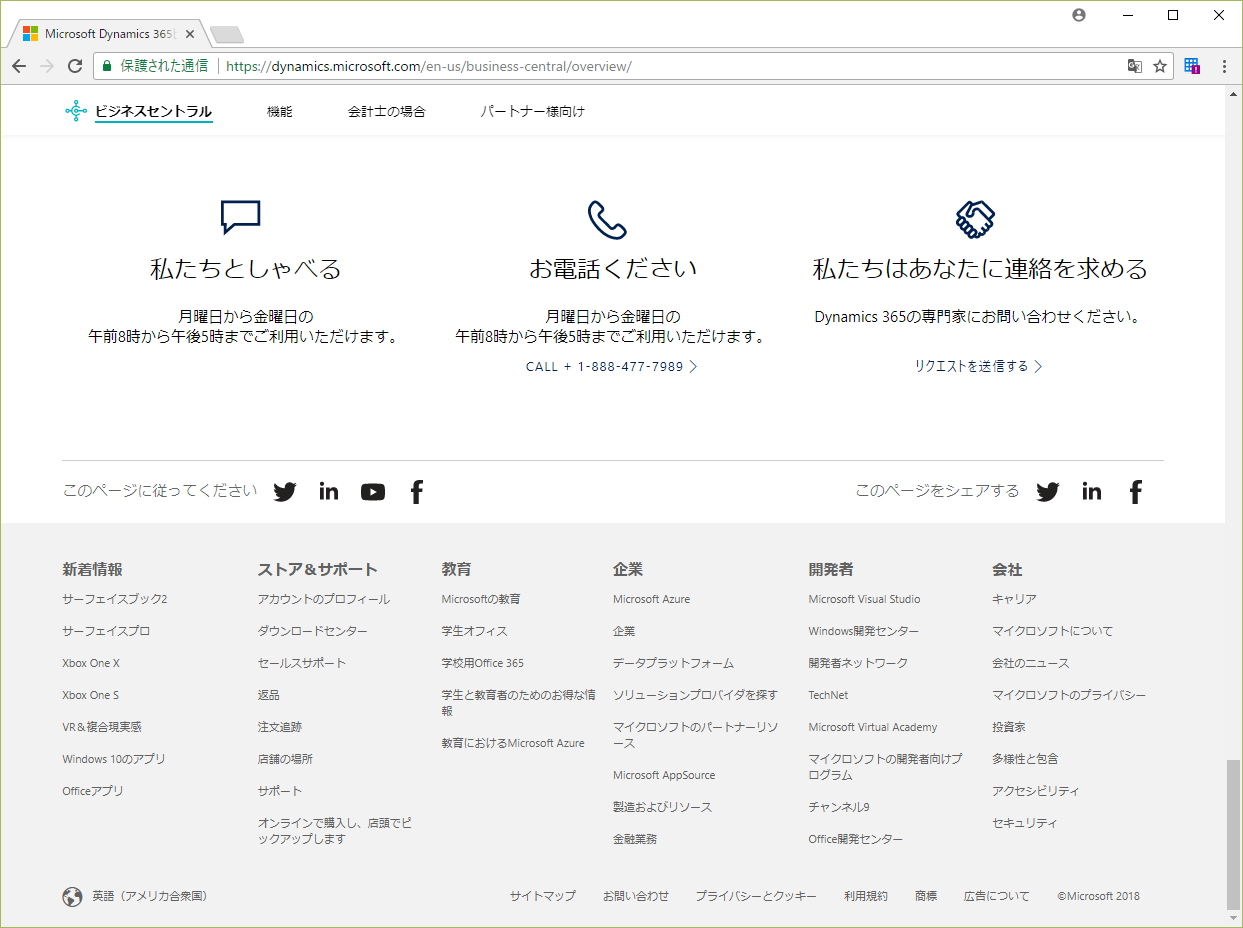Image resolution: width=1243 pixels, height=928 pixels.
Task: Click the Business Central logo icon
Action: pyautogui.click(x=76, y=111)
